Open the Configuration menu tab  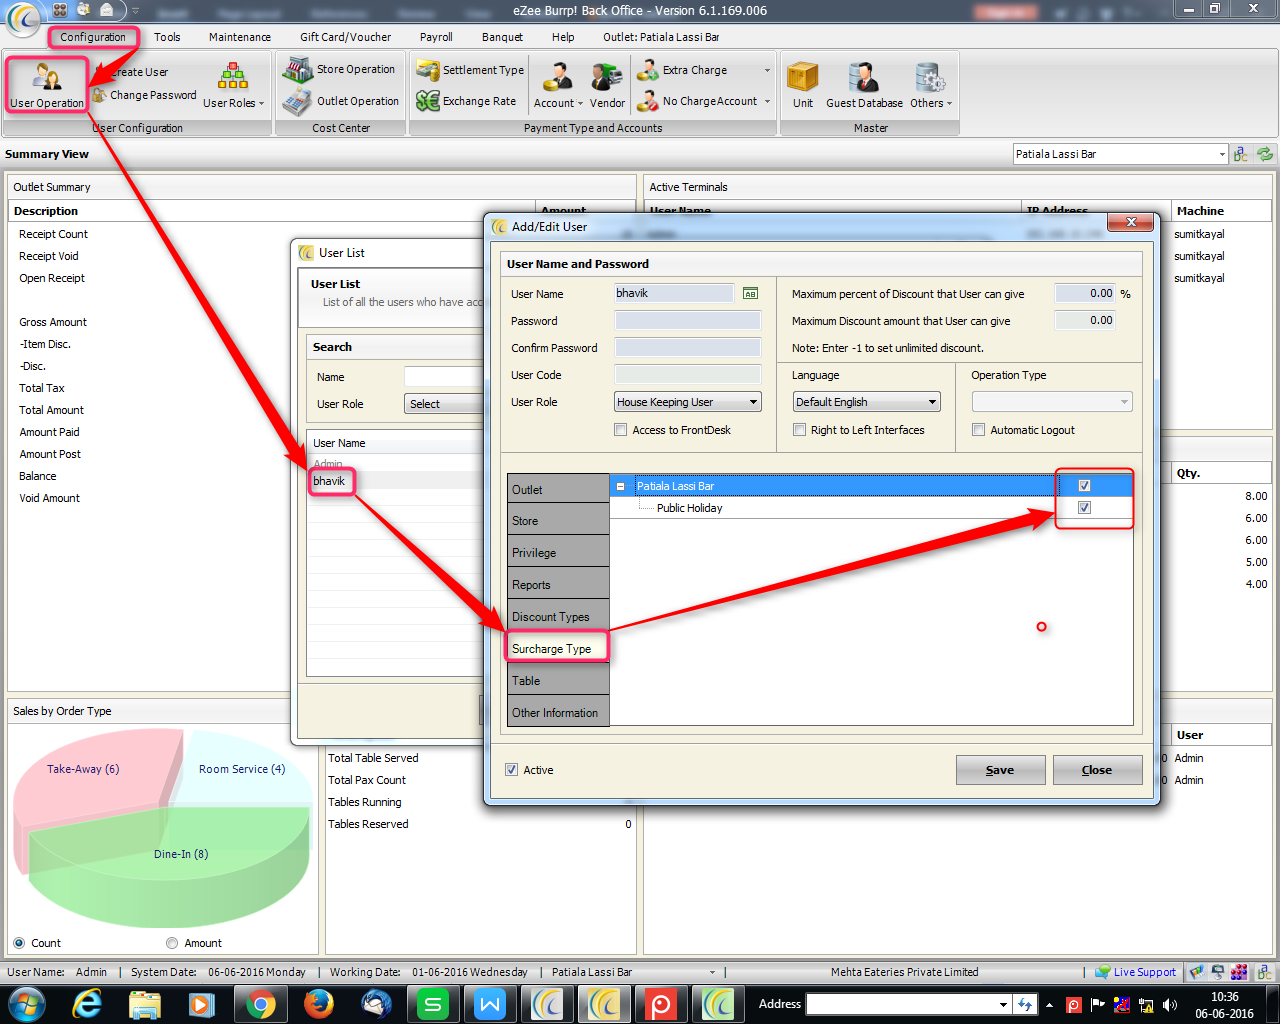click(93, 37)
